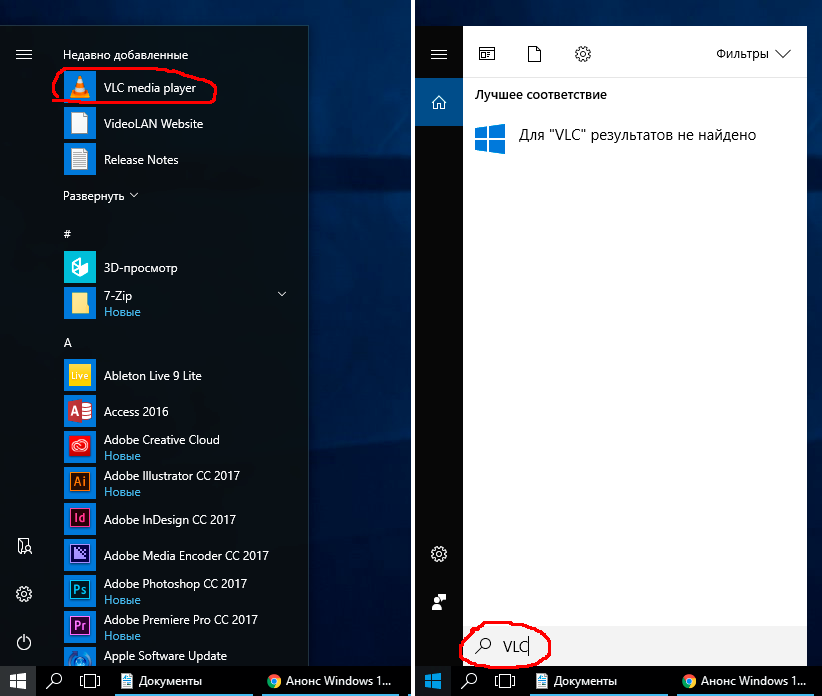The width and height of the screenshot is (822, 696).
Task: Click Start button on left taskbar
Action: (x=18, y=681)
